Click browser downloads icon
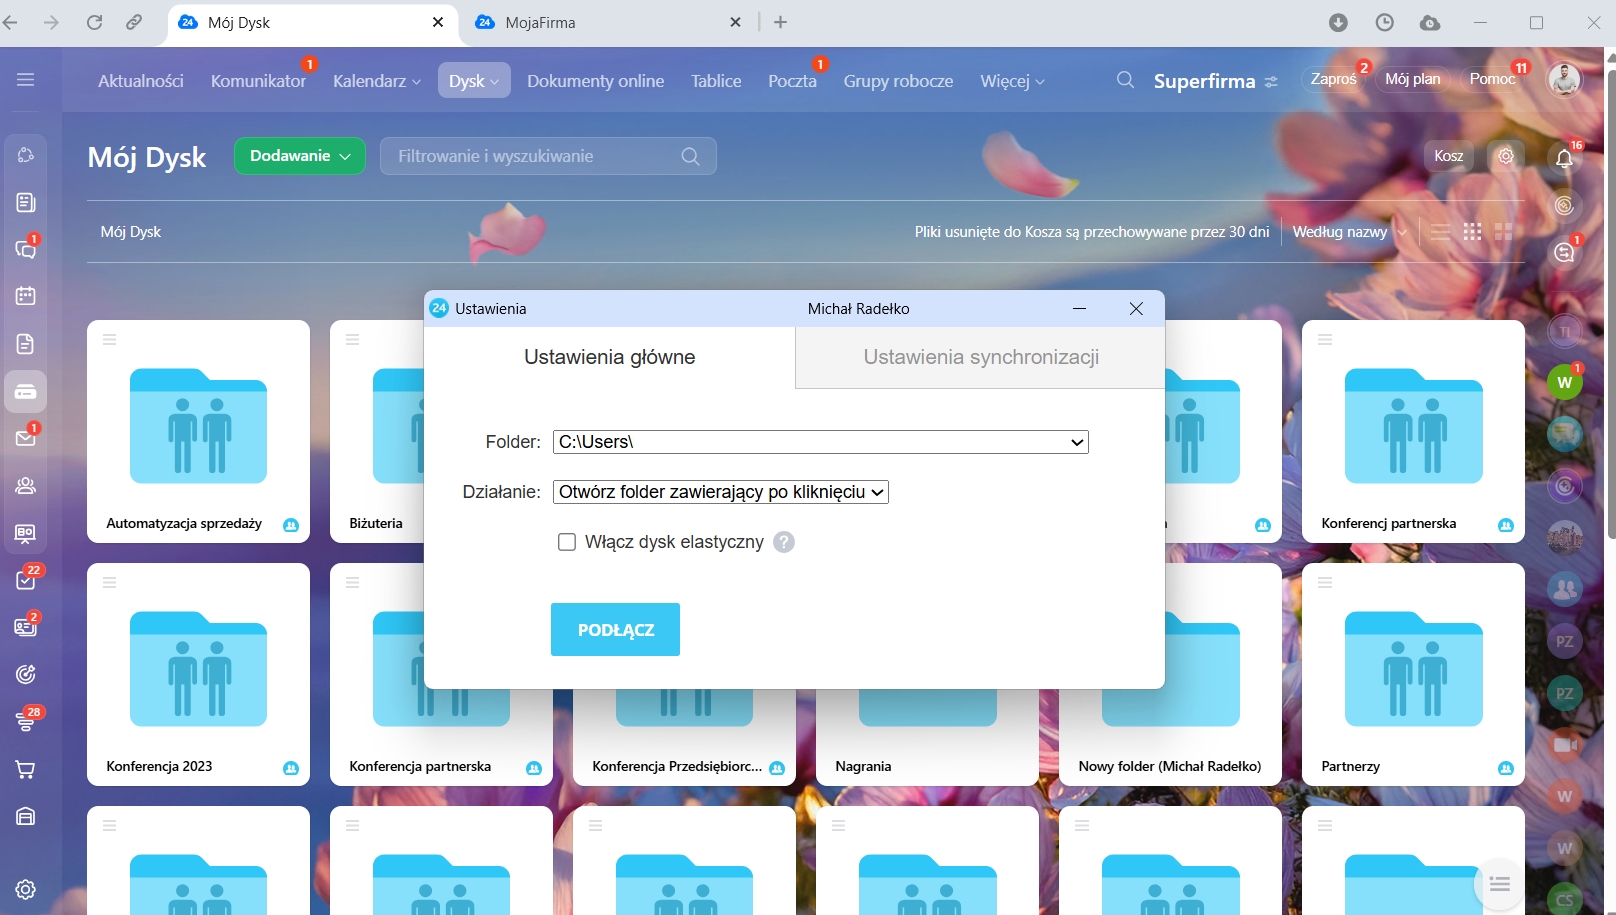 (x=1338, y=22)
